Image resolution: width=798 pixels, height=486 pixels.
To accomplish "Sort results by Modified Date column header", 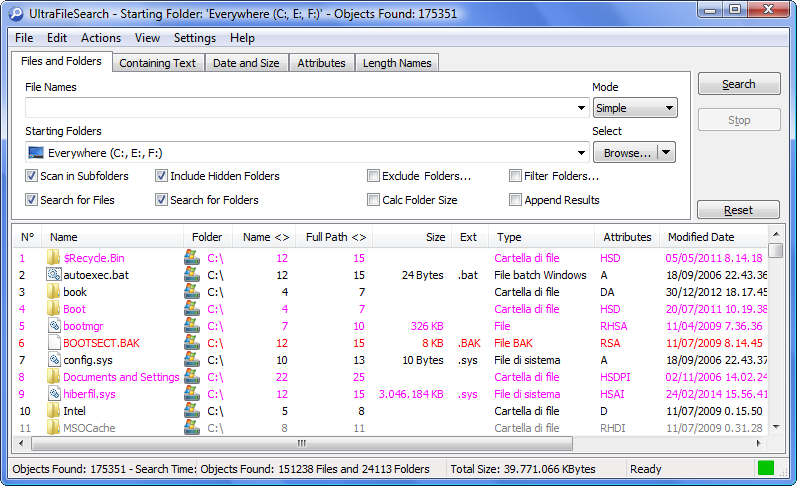I will (714, 237).
